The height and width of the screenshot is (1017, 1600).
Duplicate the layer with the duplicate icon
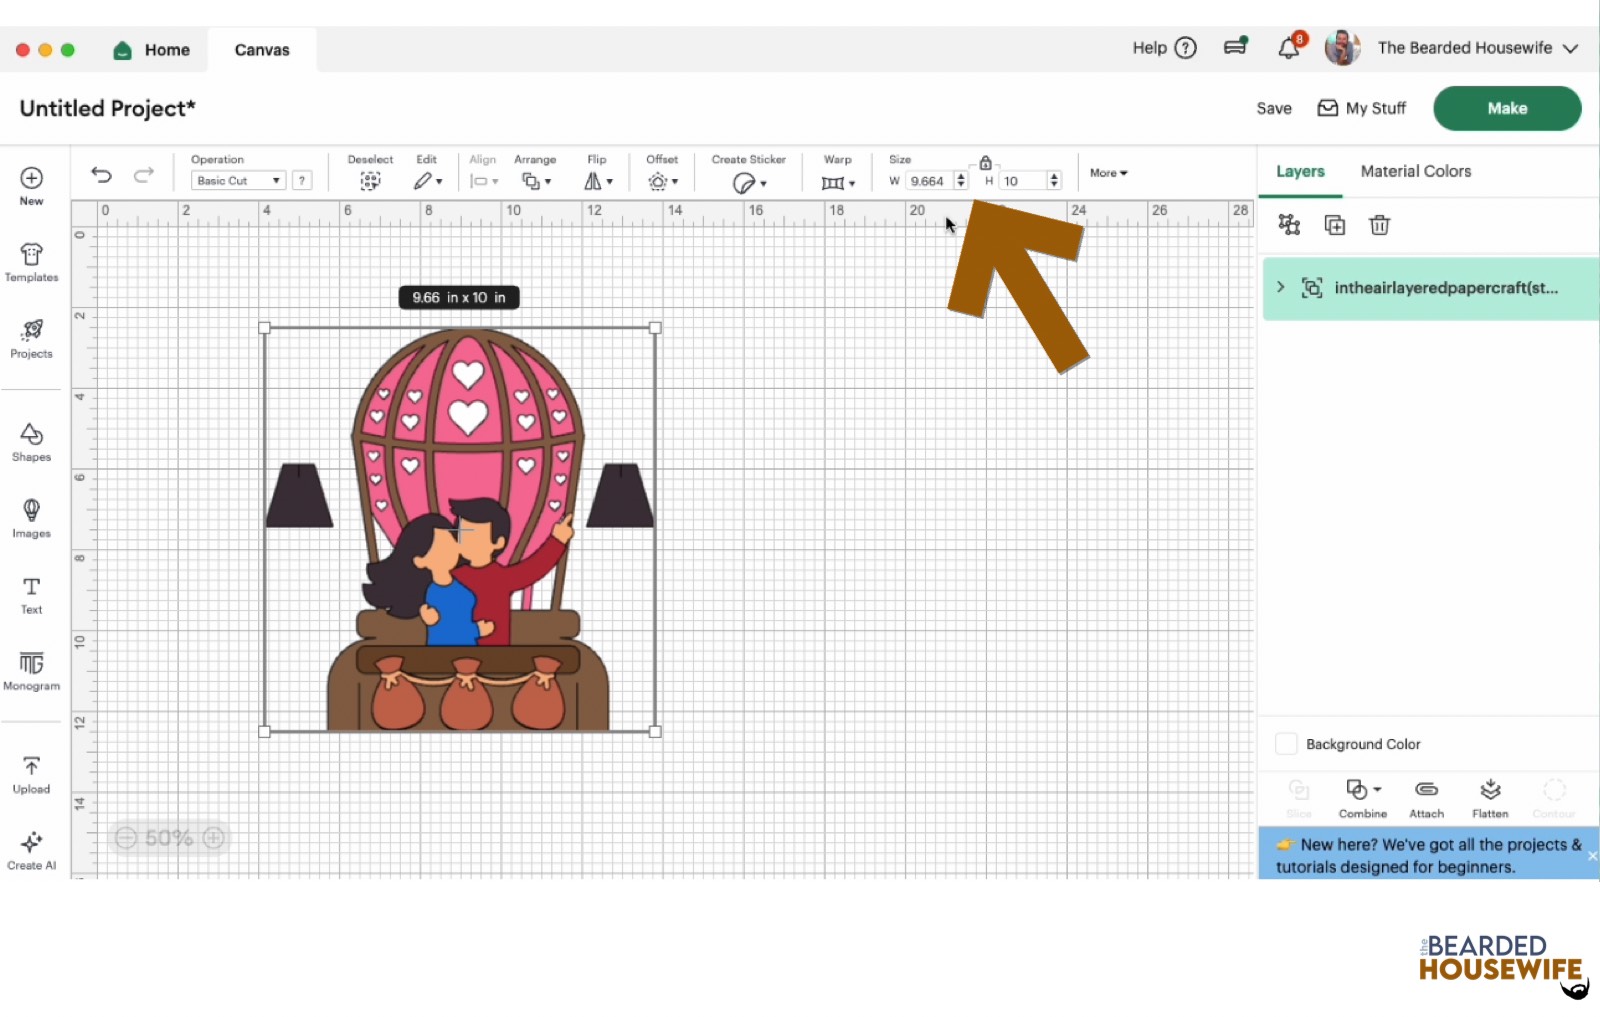pos(1334,225)
